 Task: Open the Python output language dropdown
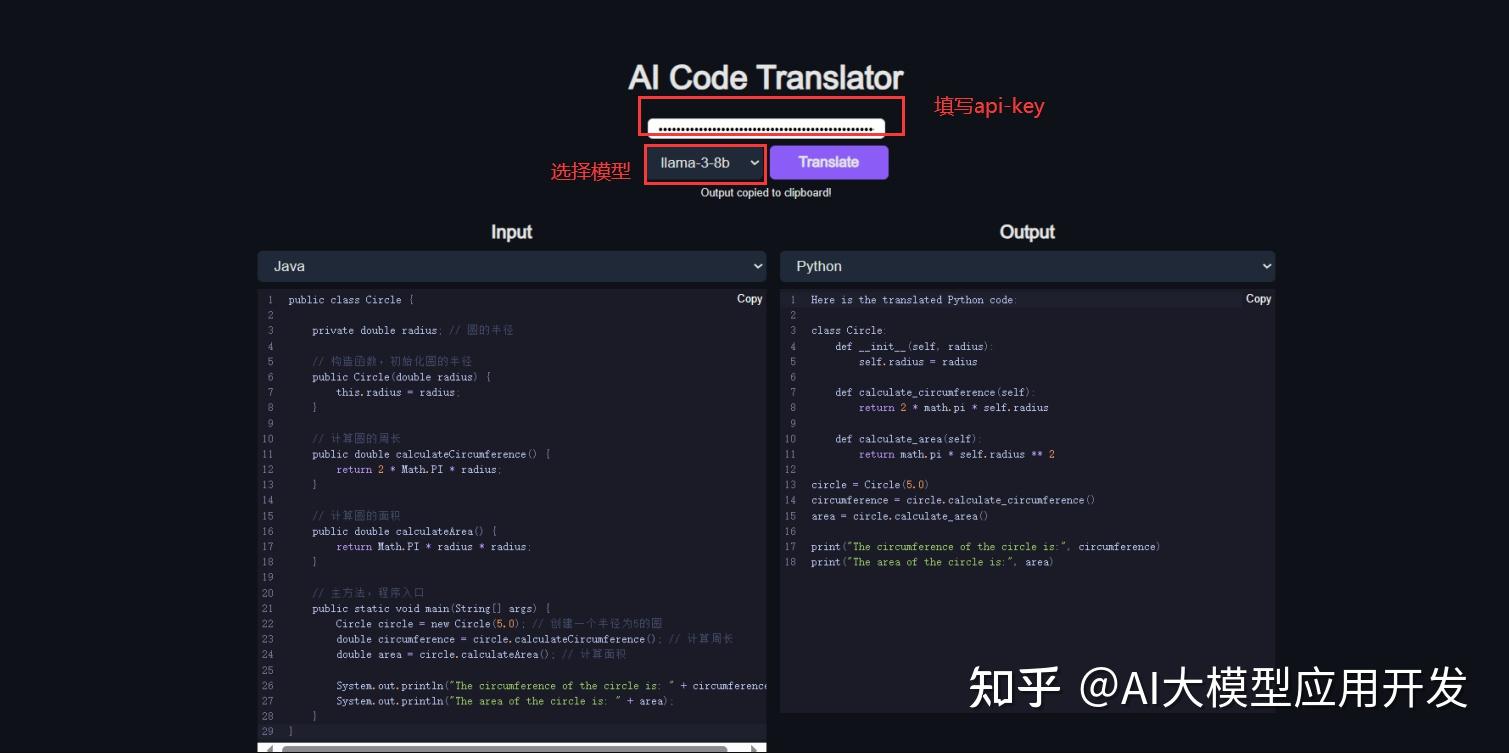coord(1027,266)
